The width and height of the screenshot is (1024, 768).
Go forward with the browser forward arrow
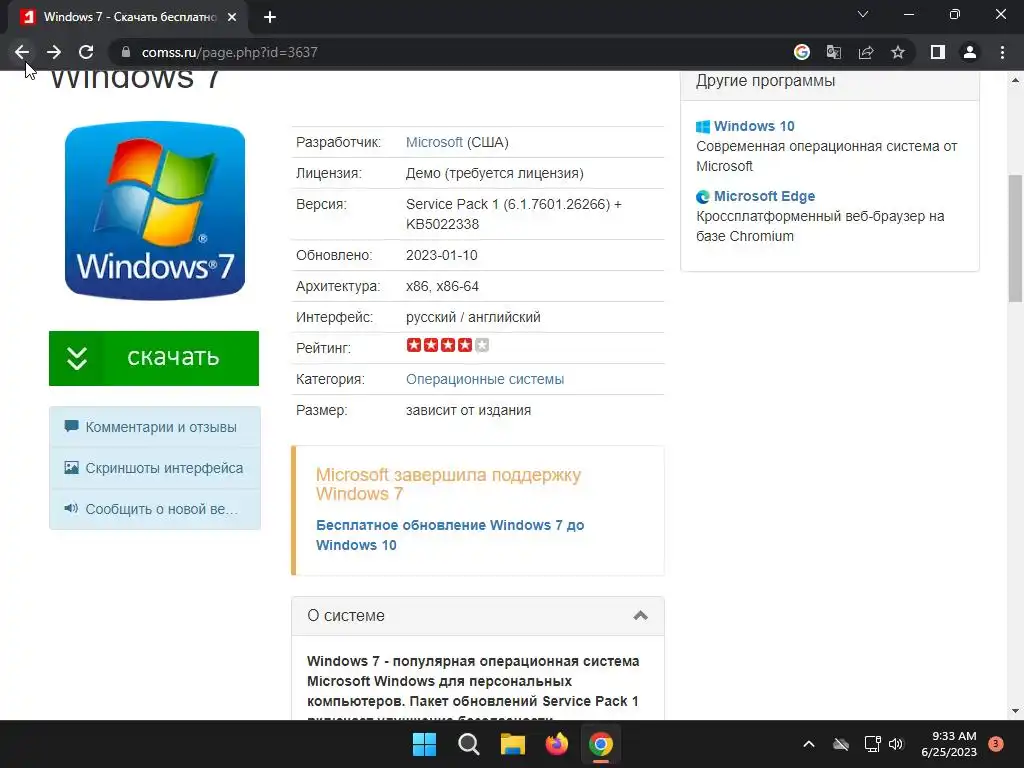click(x=54, y=52)
